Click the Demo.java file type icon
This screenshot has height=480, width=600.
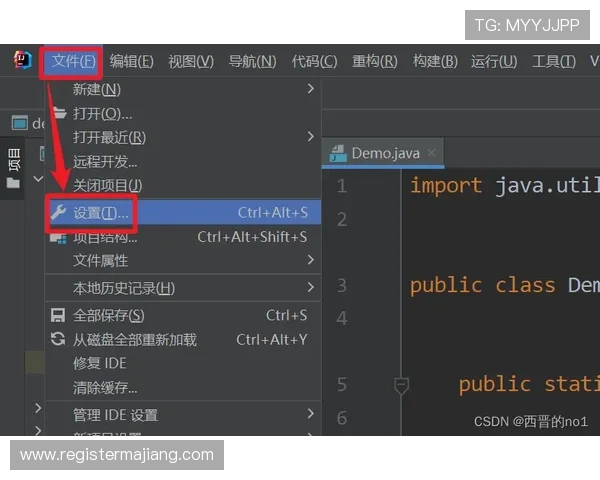(338, 153)
